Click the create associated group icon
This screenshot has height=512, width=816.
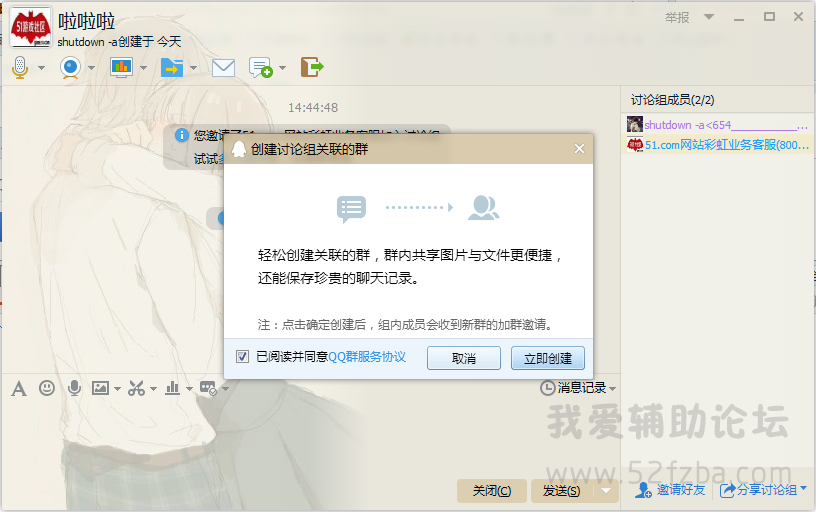tap(261, 68)
